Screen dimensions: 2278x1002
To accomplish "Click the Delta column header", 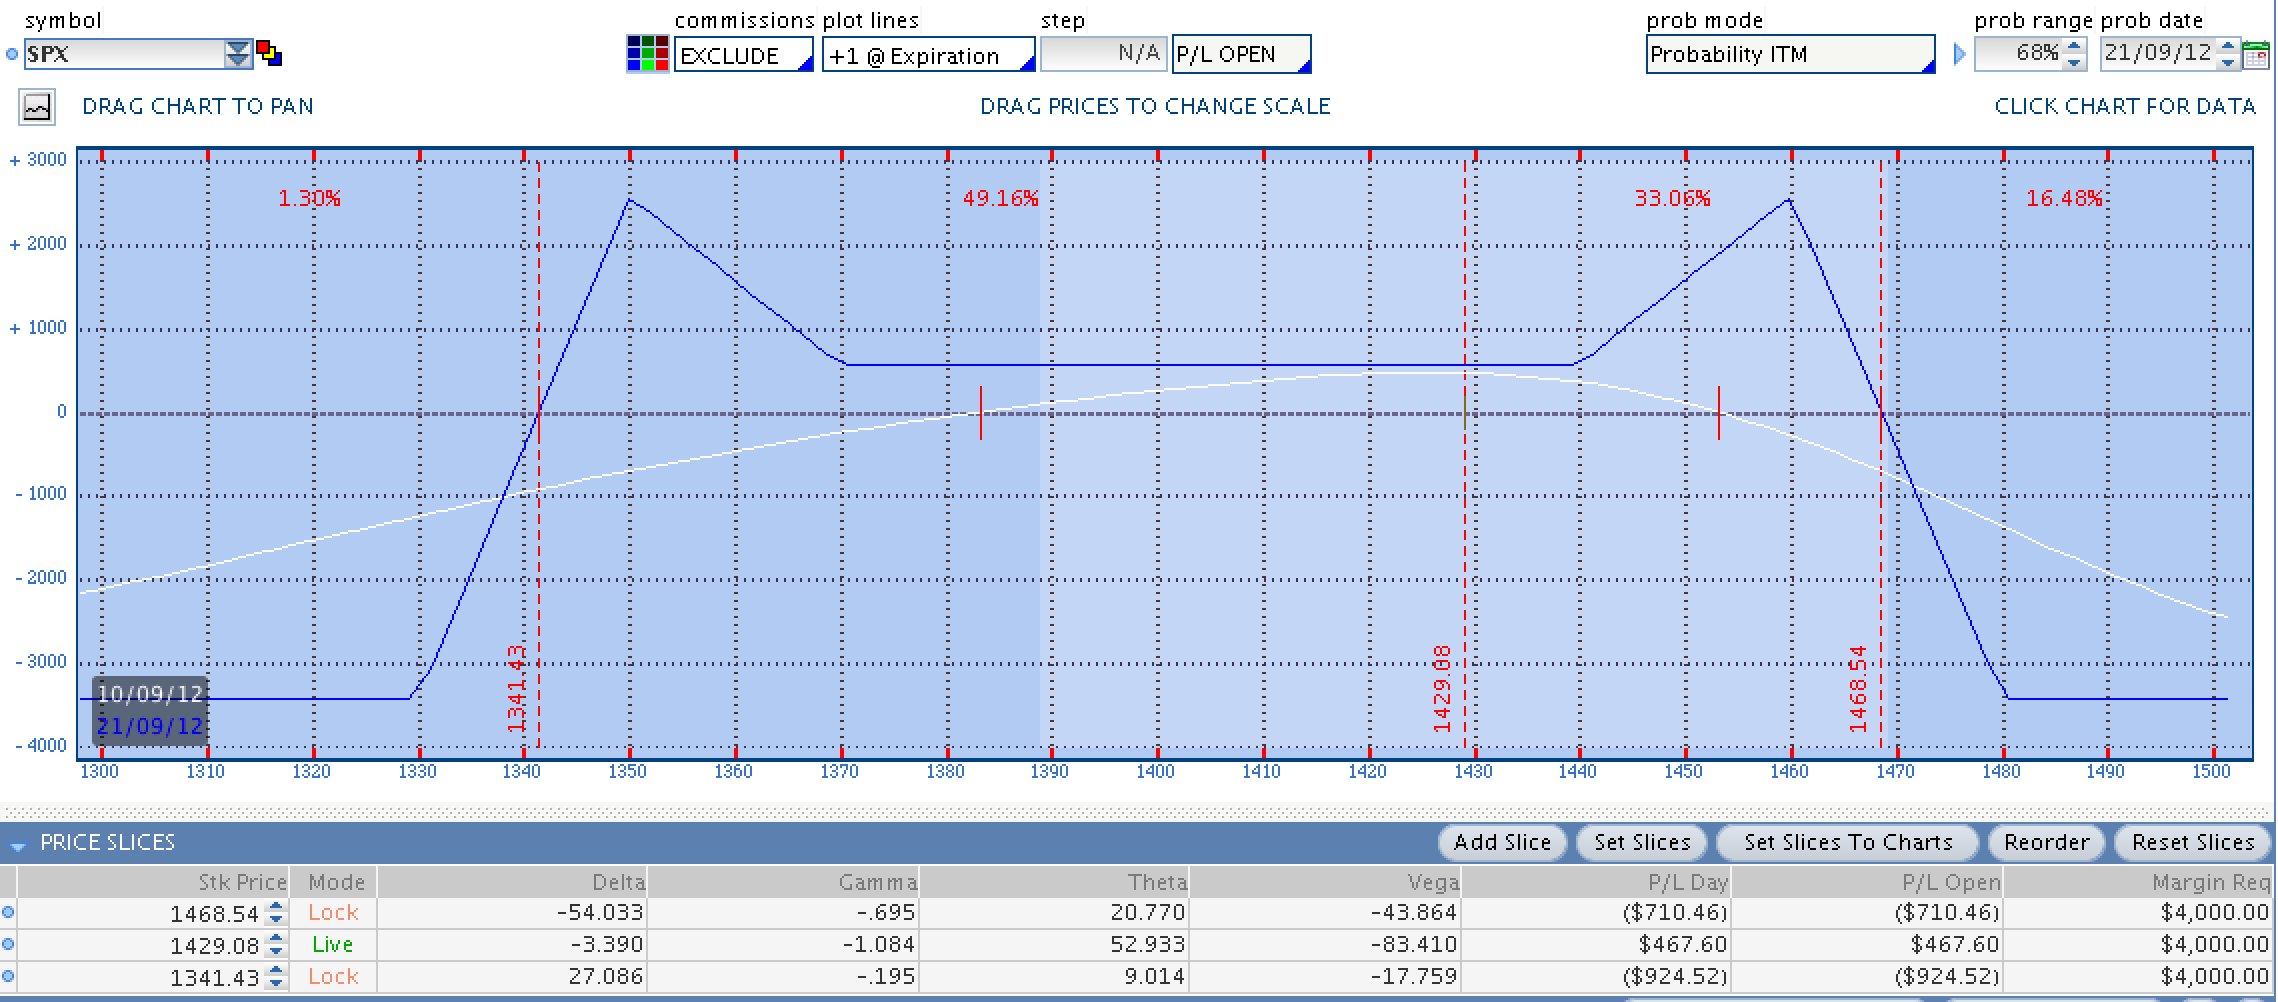I will tap(512, 882).
